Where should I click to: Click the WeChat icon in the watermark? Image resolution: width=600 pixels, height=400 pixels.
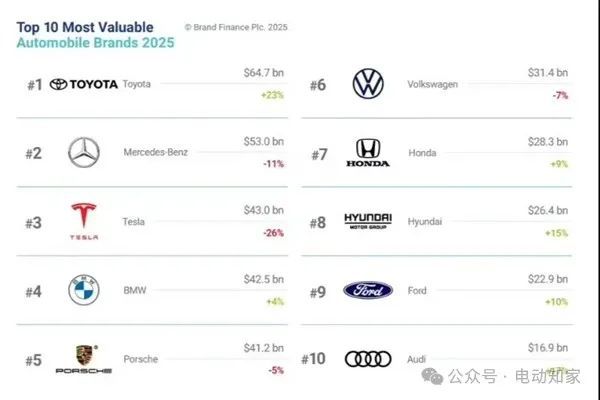[432, 376]
